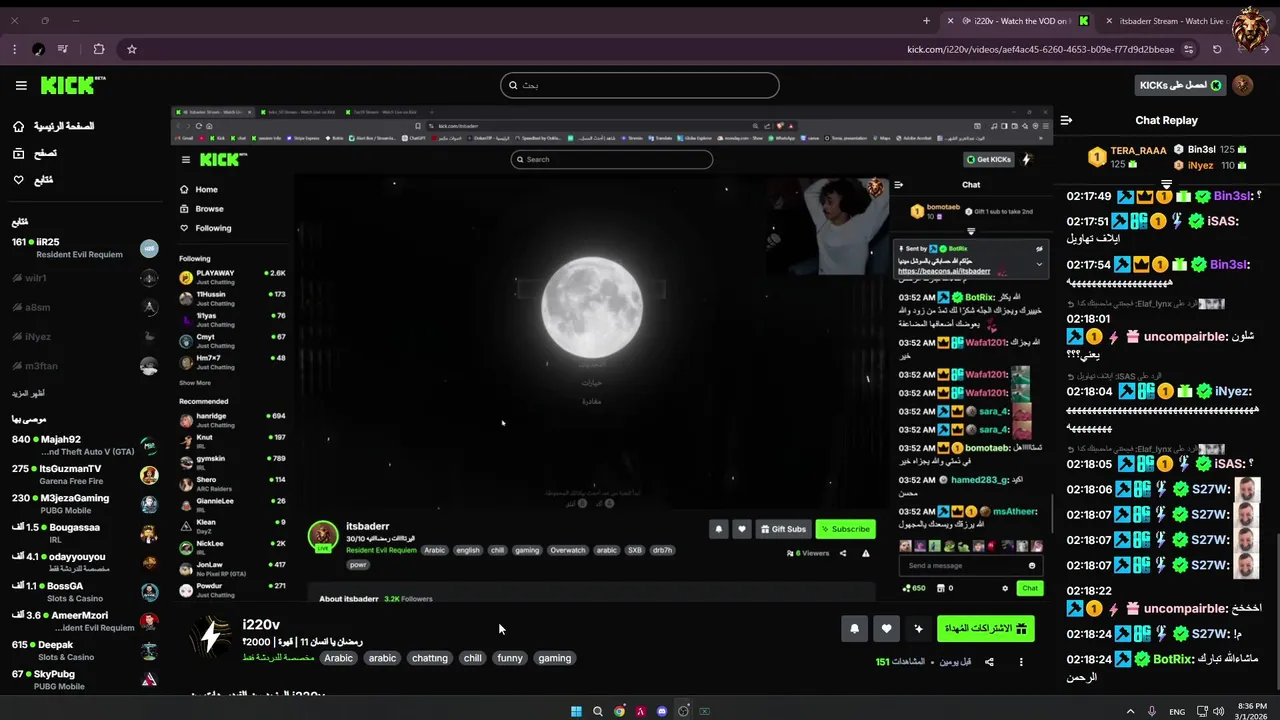Open recommended channel Deepak

[84, 650]
